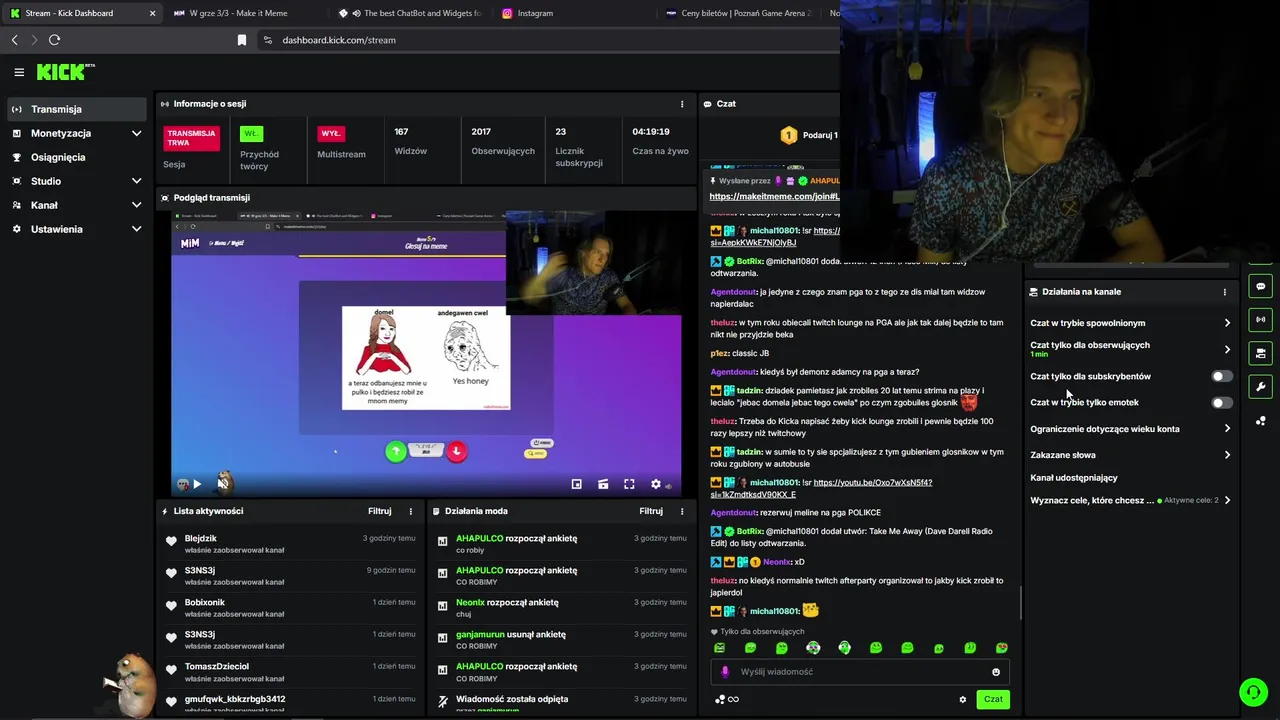This screenshot has height=720, width=1280.
Task: Open the youtu.be link from michal10801
Action: point(820,488)
